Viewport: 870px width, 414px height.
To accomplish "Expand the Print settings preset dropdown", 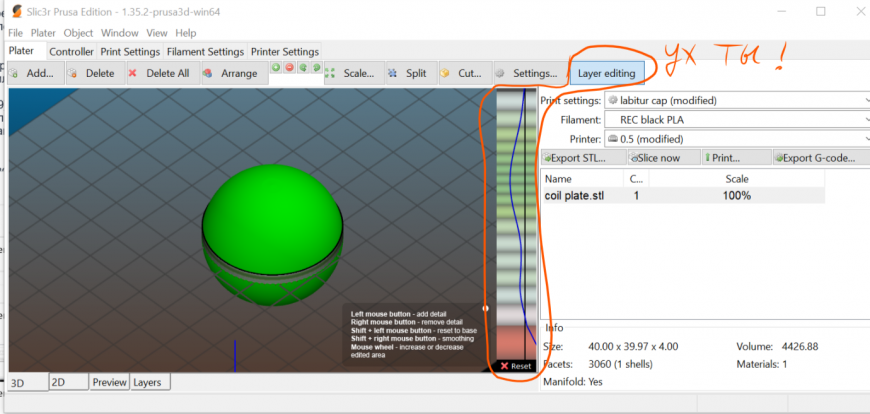I will [737, 100].
